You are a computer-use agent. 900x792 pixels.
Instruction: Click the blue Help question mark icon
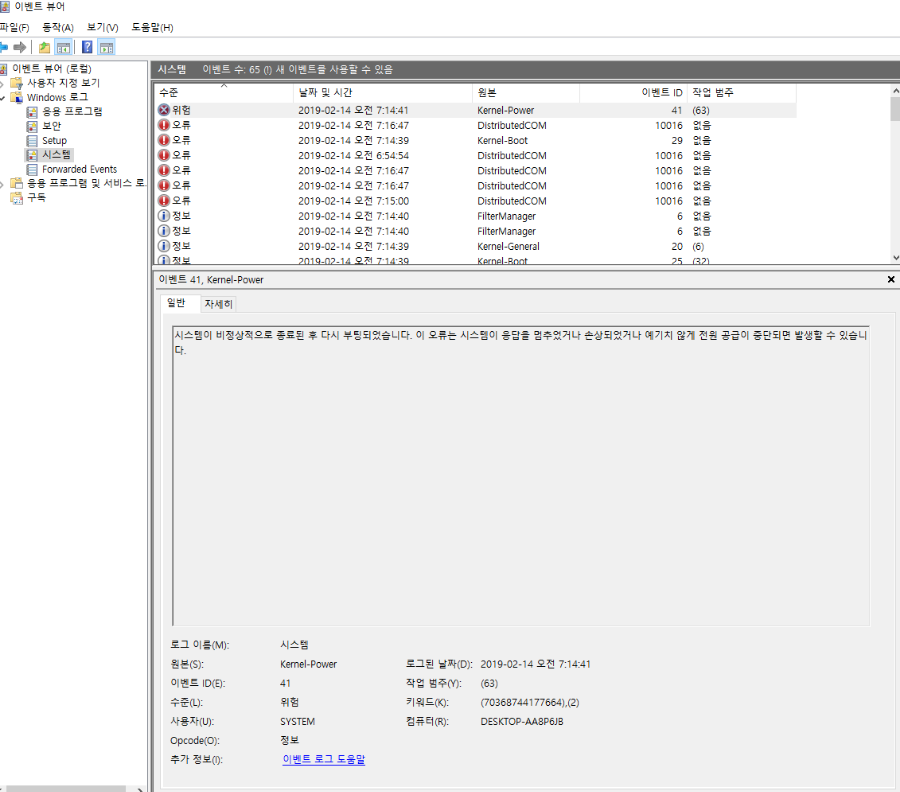[87, 47]
